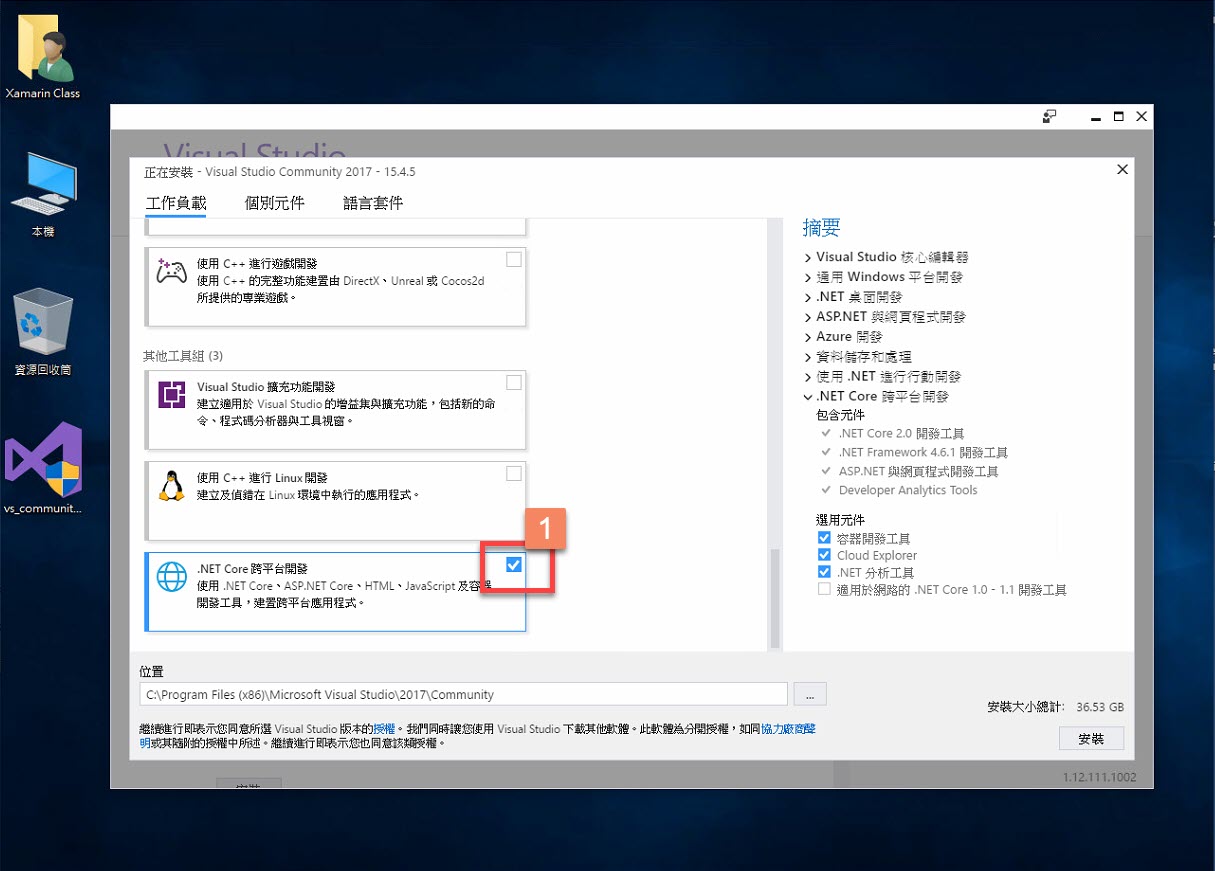The image size is (1215, 871).
Task: Switch to the 工作負載 tab
Action: click(x=176, y=203)
